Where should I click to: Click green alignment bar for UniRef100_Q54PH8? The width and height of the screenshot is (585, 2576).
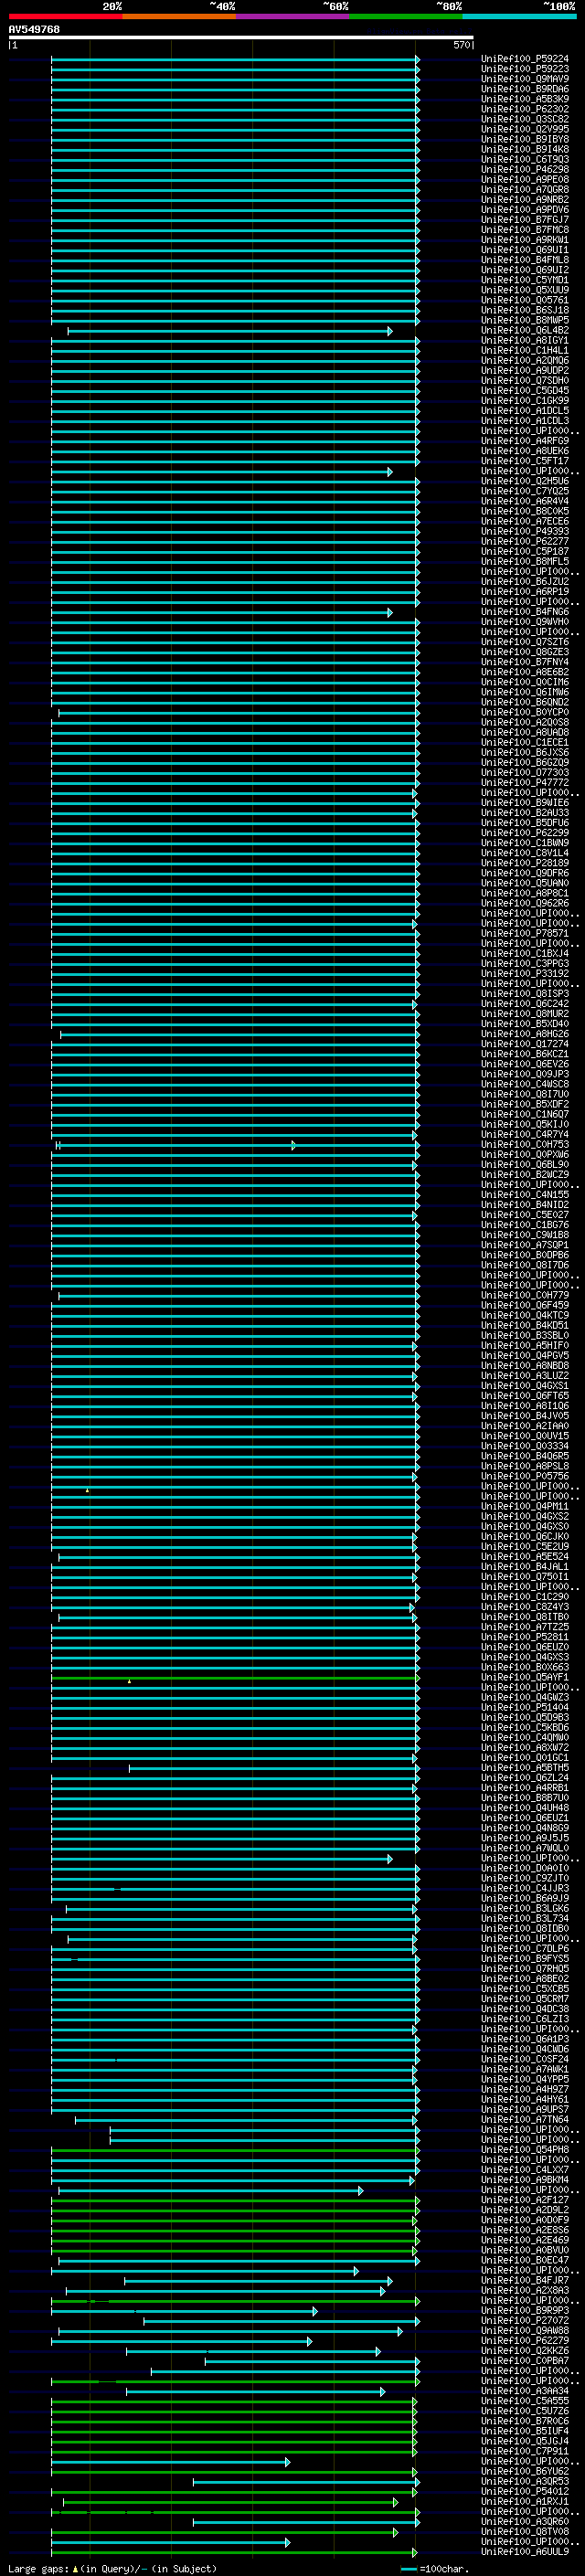point(235,2150)
